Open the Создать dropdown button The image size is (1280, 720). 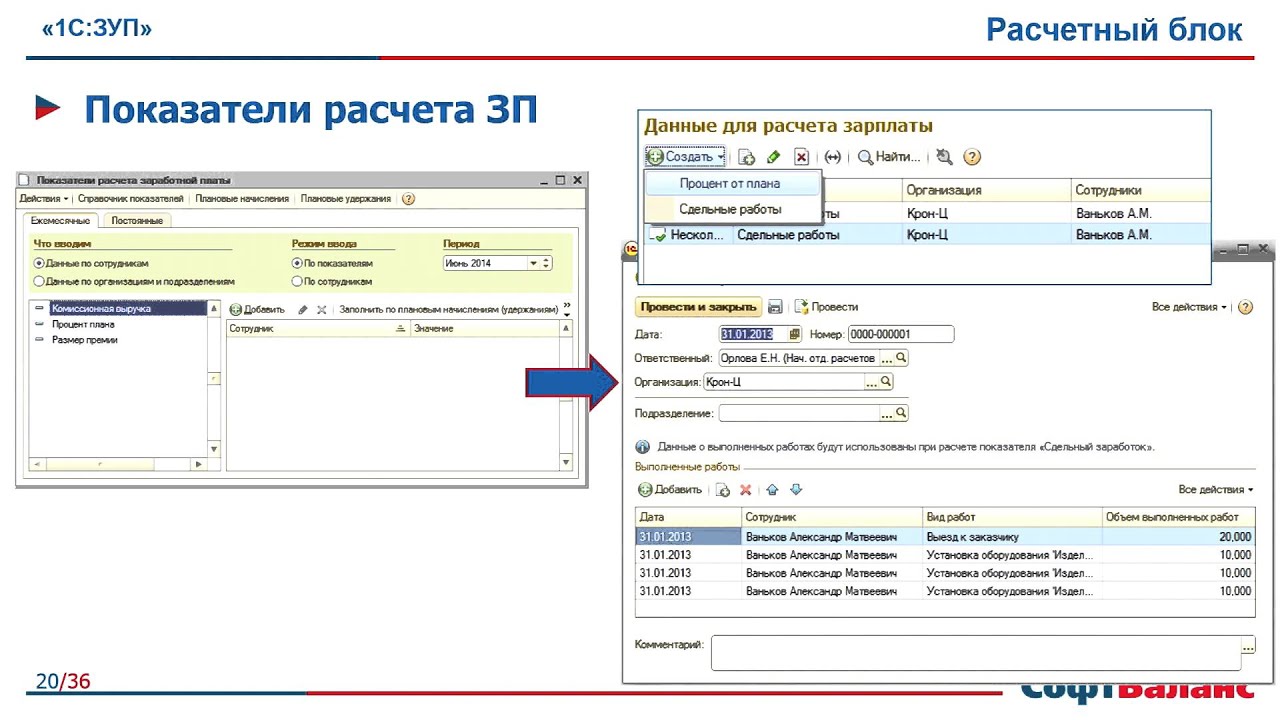tap(685, 157)
